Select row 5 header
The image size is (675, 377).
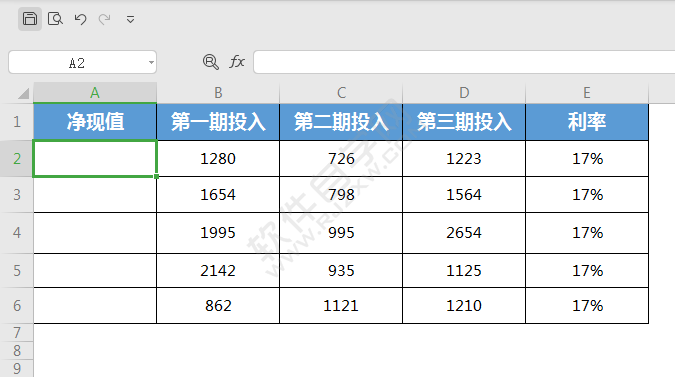17,271
